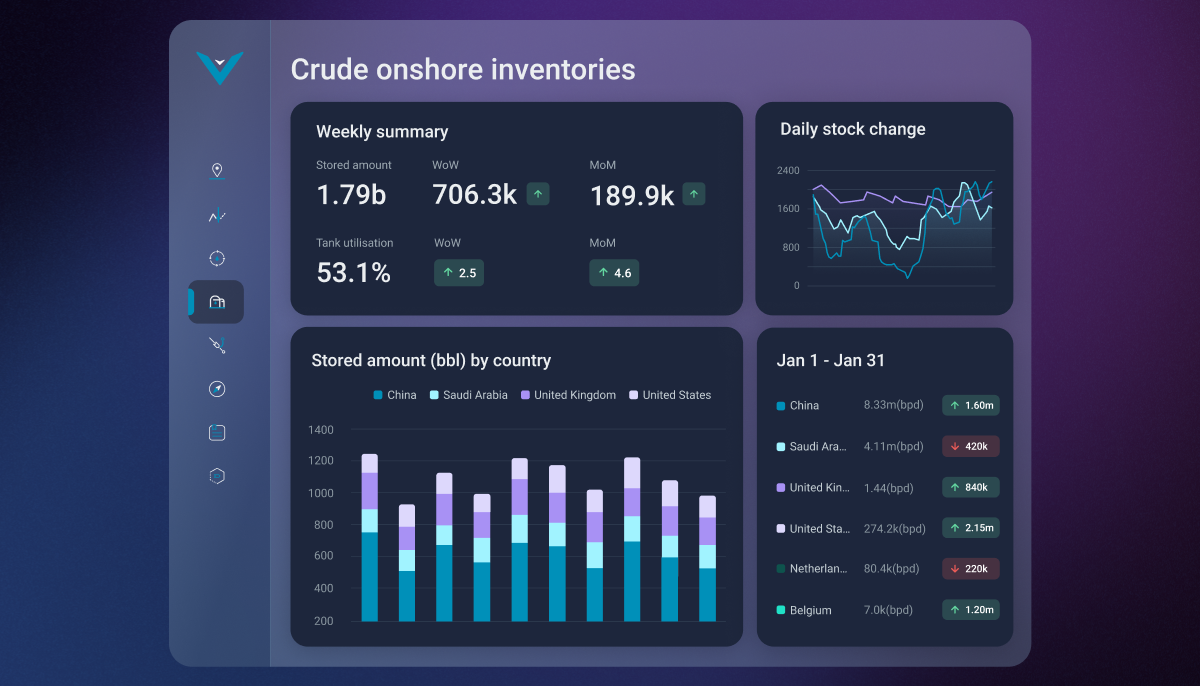Toggle the United States series visibility
This screenshot has height=686, width=1200.
(669, 395)
